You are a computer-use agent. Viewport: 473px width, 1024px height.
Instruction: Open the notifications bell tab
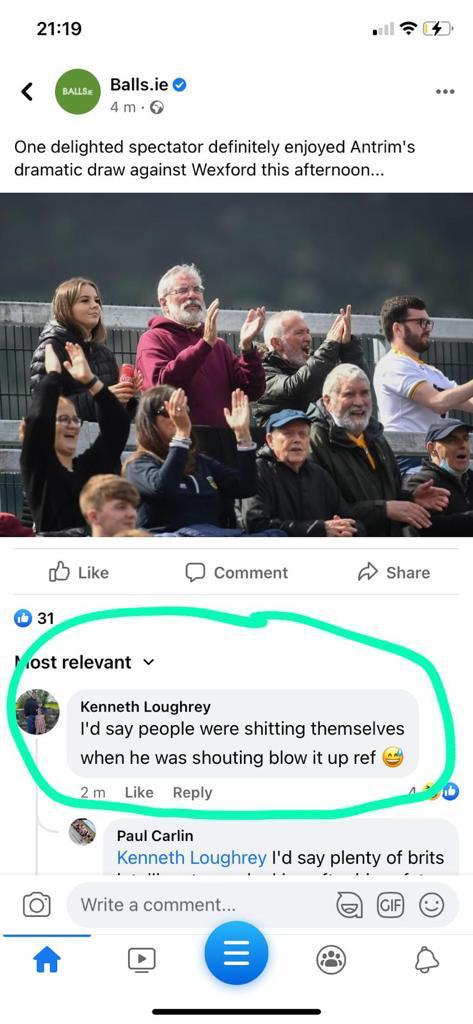(x=429, y=959)
